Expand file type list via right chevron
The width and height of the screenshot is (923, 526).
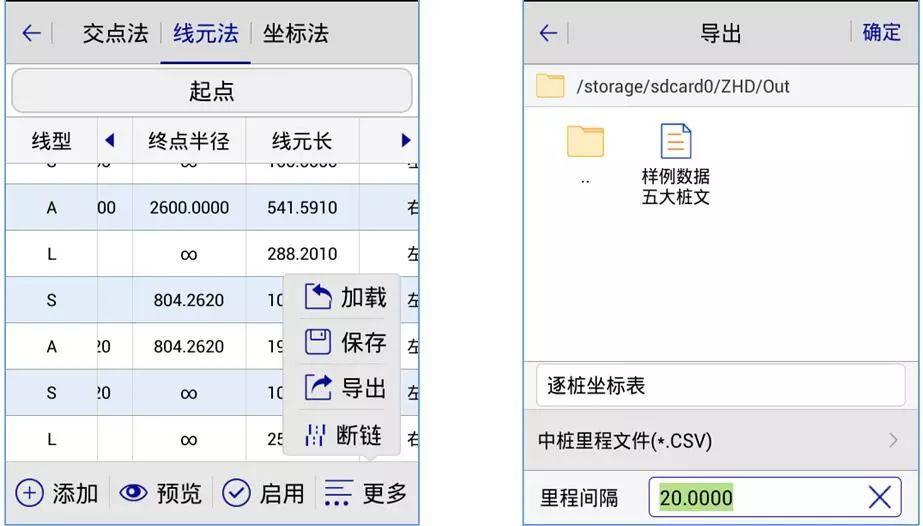click(x=894, y=440)
